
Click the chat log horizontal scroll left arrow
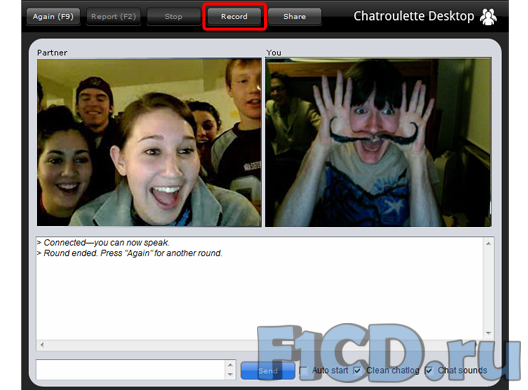point(42,345)
